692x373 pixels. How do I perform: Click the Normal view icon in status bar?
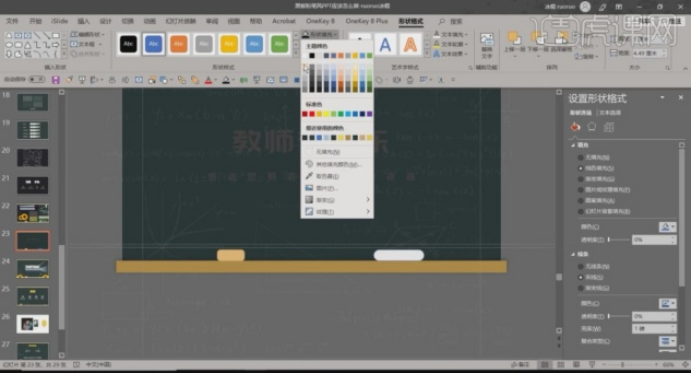pos(545,365)
